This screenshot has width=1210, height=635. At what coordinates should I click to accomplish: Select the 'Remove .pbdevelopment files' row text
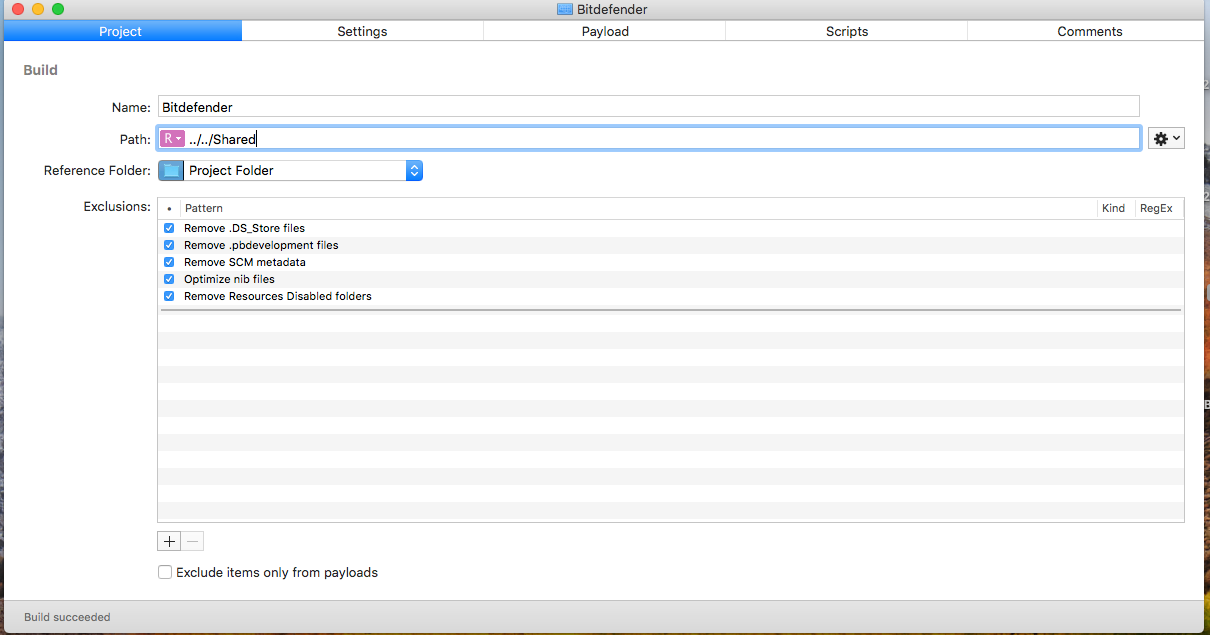click(261, 245)
